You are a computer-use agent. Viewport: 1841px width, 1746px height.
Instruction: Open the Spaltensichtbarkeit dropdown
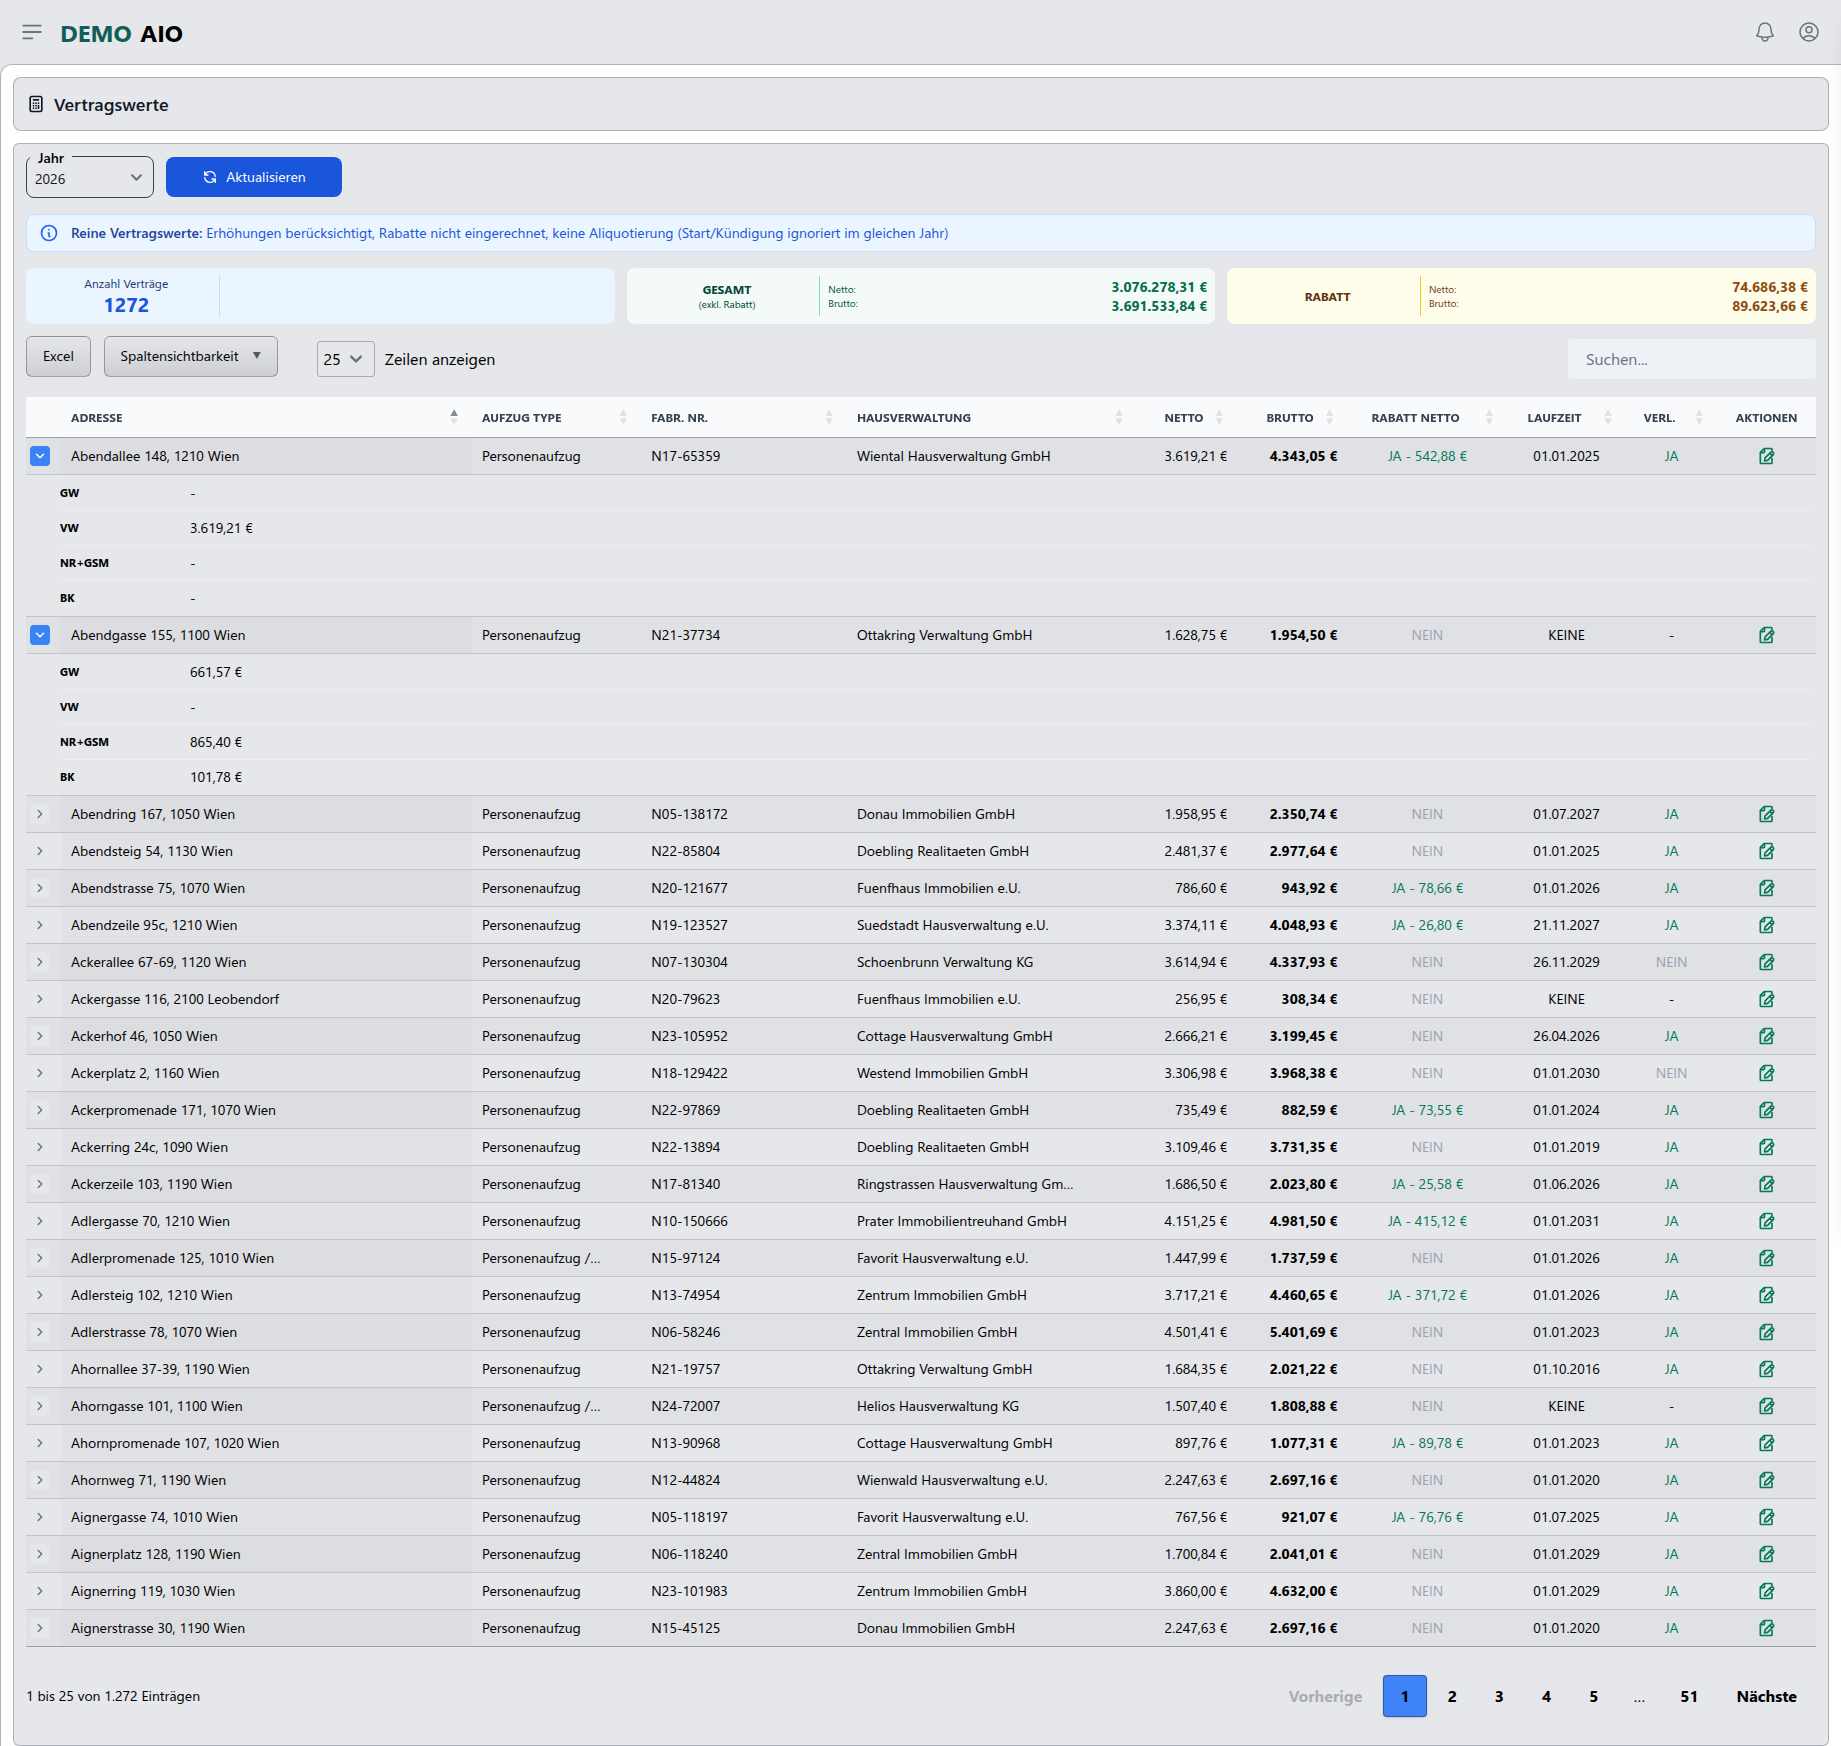click(x=191, y=356)
